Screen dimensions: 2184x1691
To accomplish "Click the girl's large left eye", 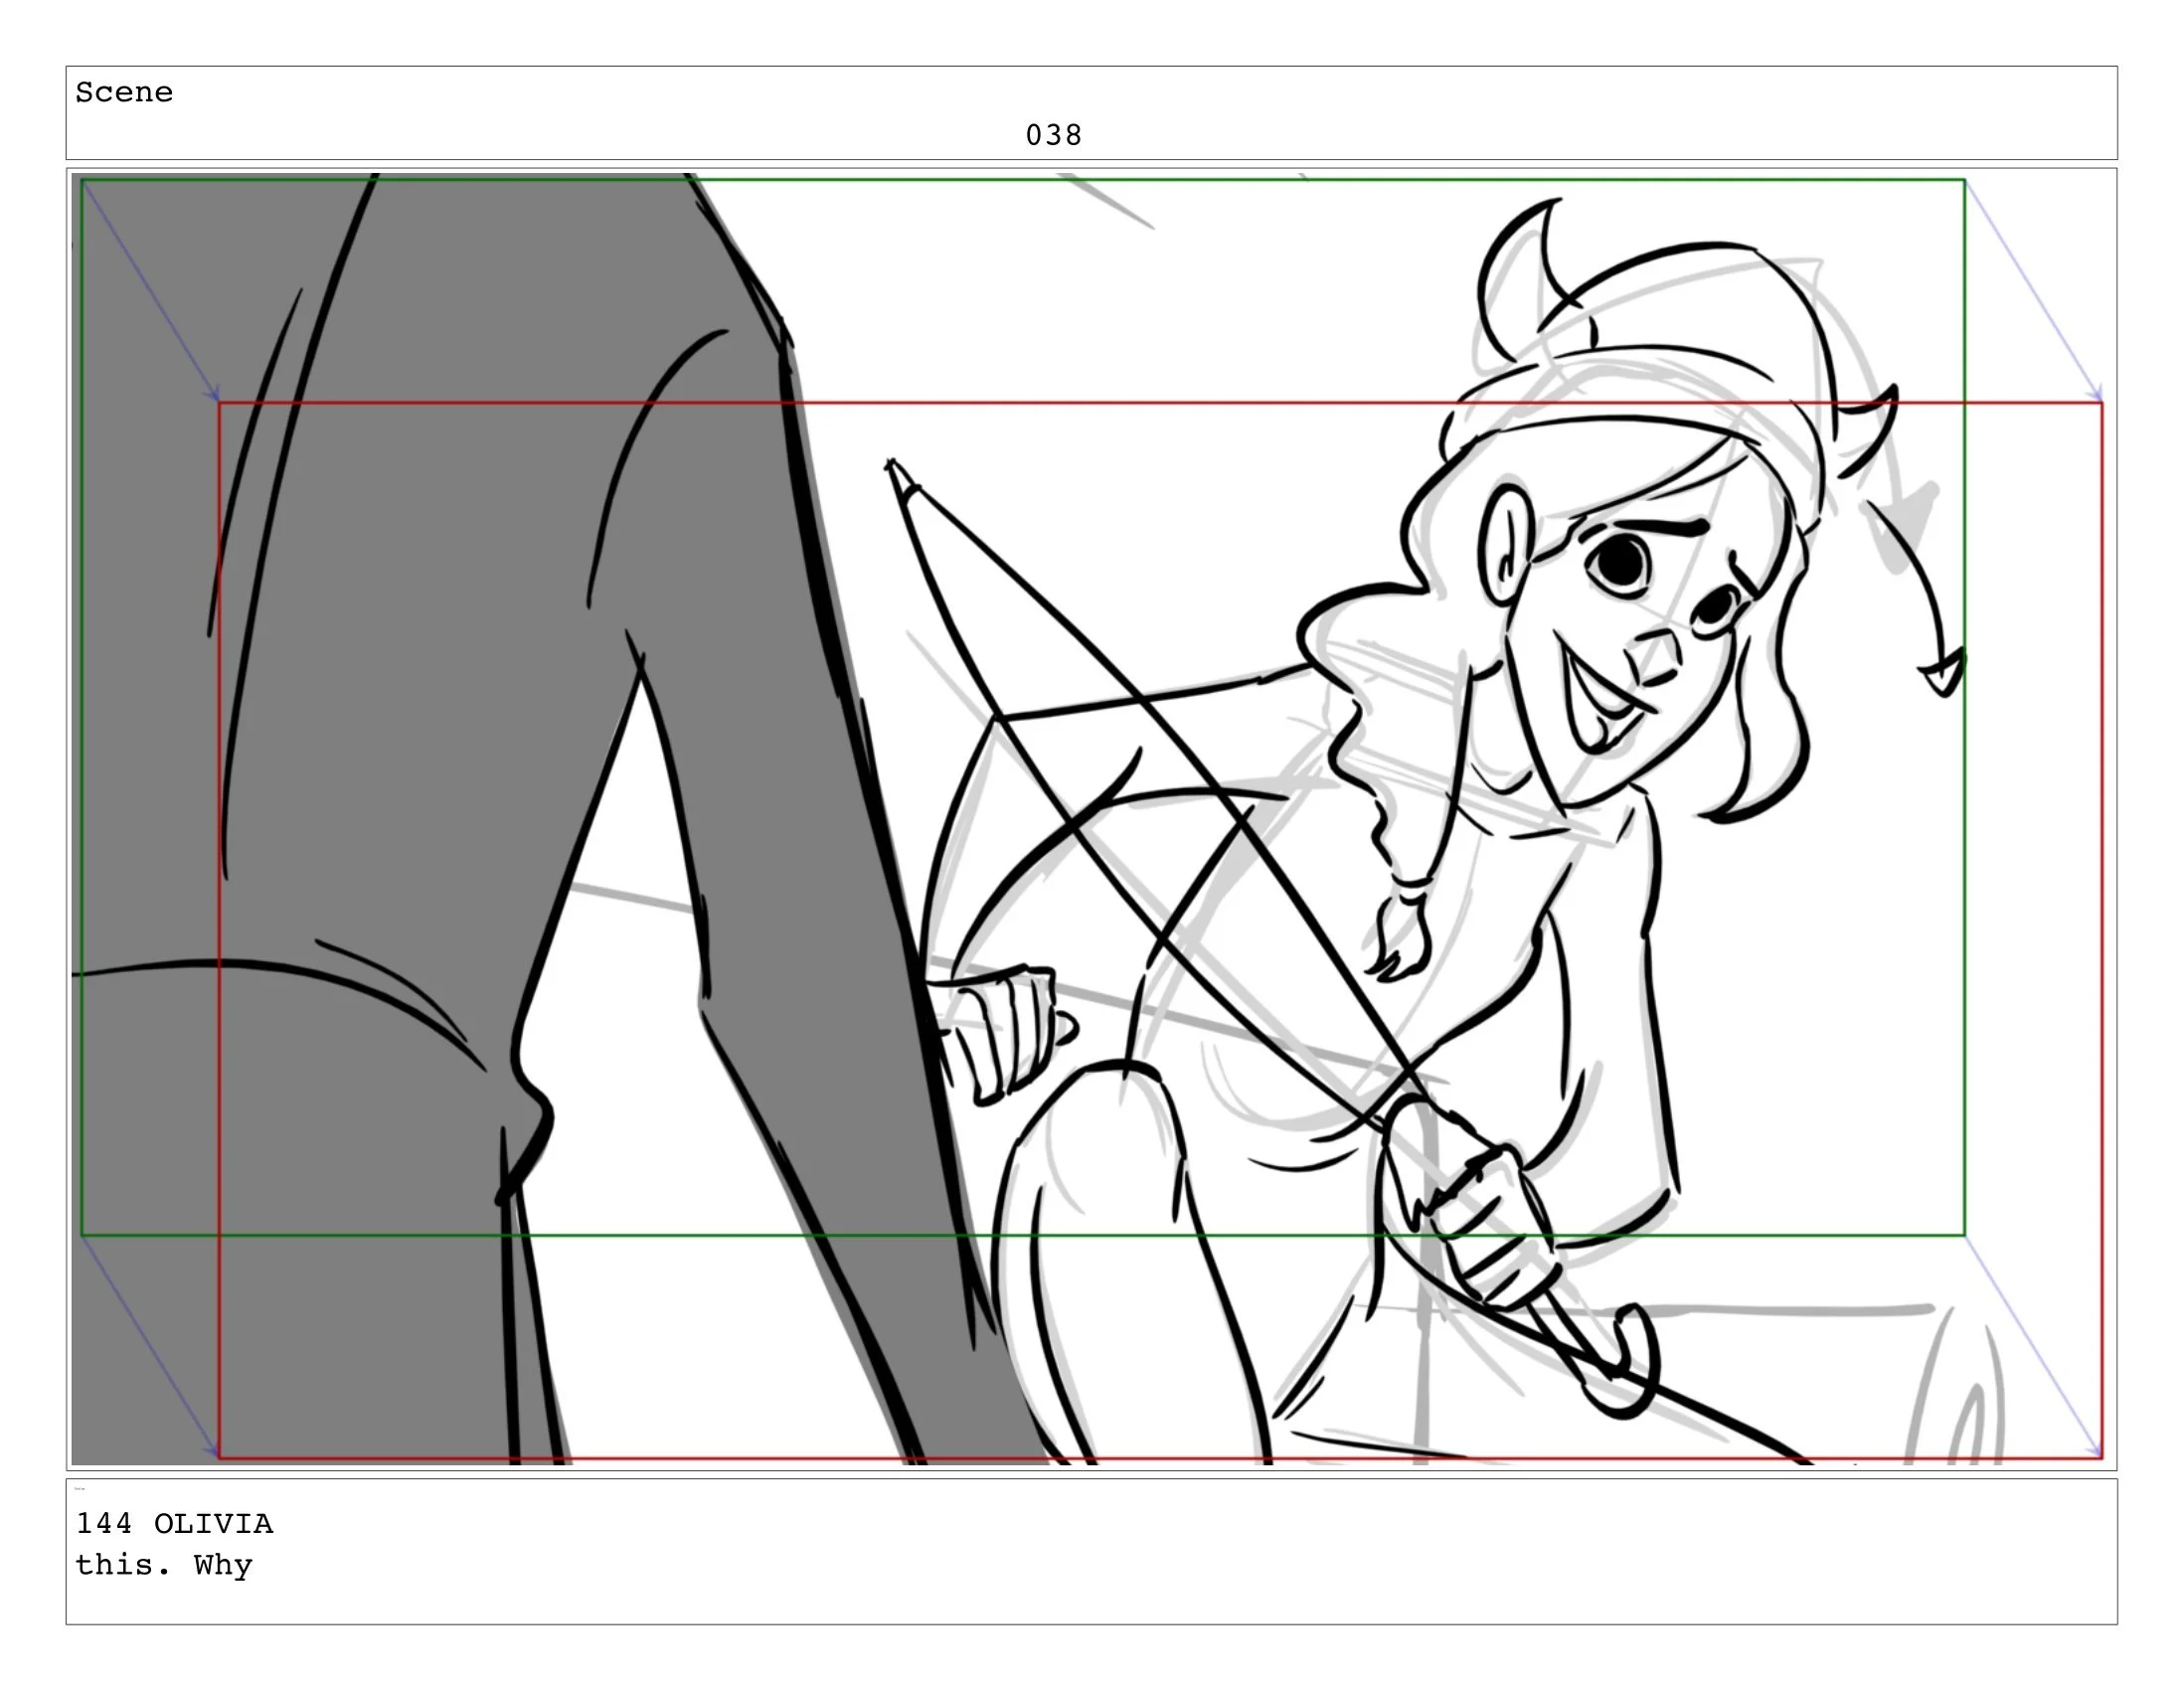I will coord(1620,563).
